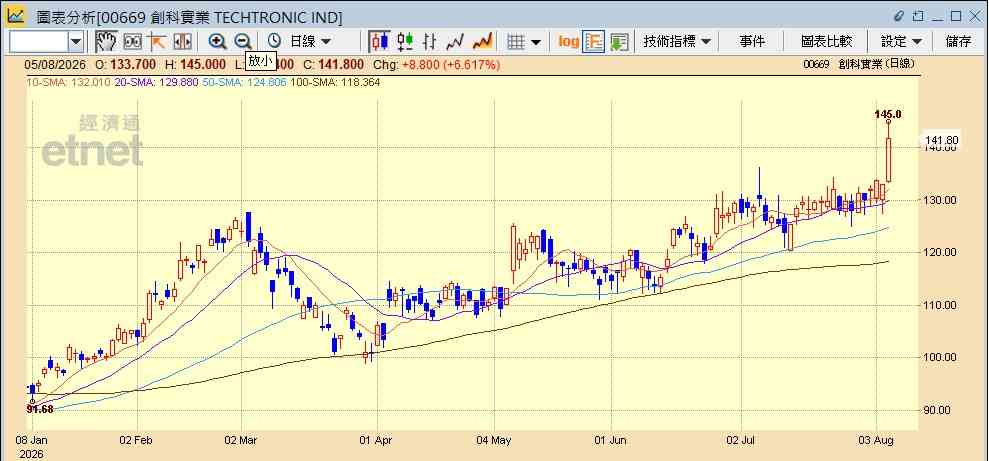Click the 08 Jan date axis label

(x=33, y=440)
